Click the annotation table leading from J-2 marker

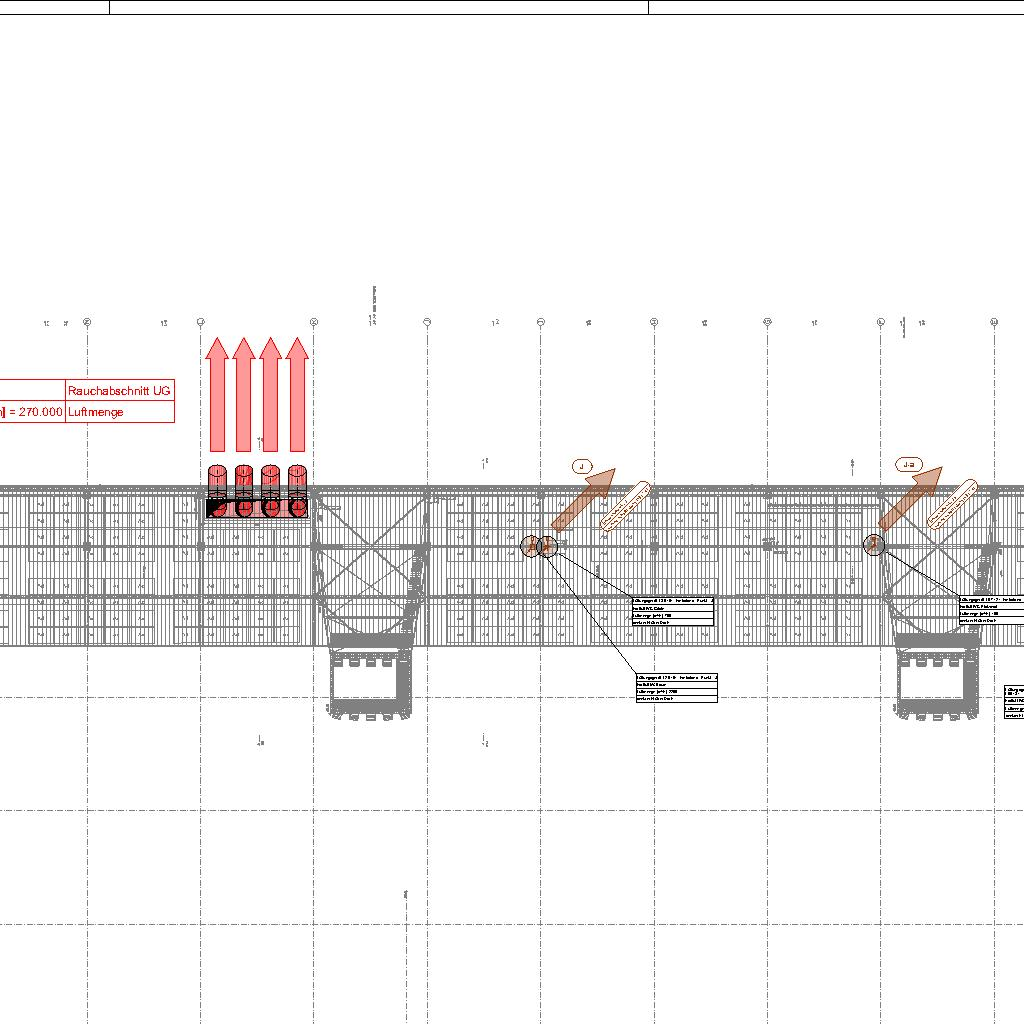pyautogui.click(x=990, y=610)
